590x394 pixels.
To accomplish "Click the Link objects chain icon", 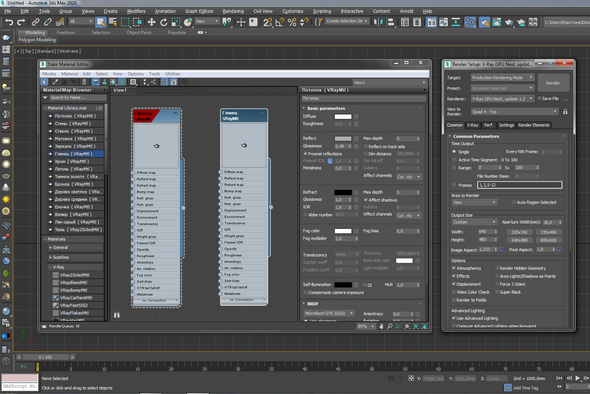I will point(36,23).
